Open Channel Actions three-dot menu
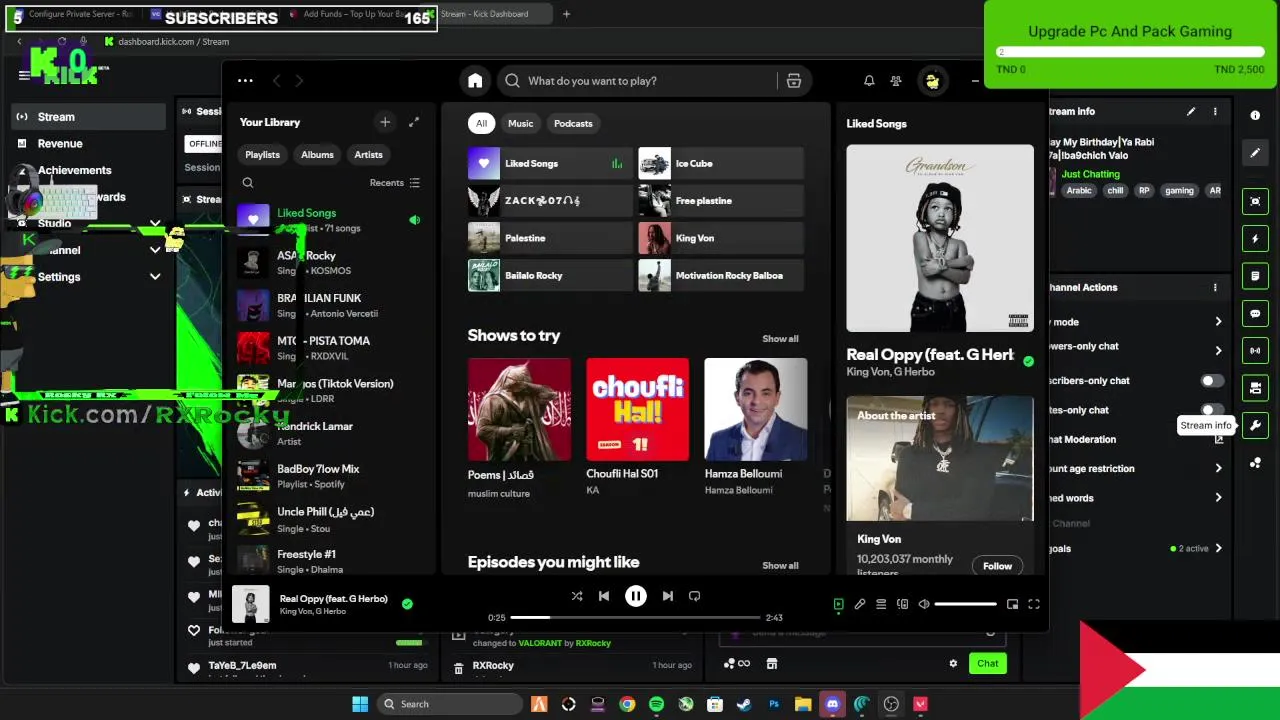1280x720 pixels. (1215, 288)
